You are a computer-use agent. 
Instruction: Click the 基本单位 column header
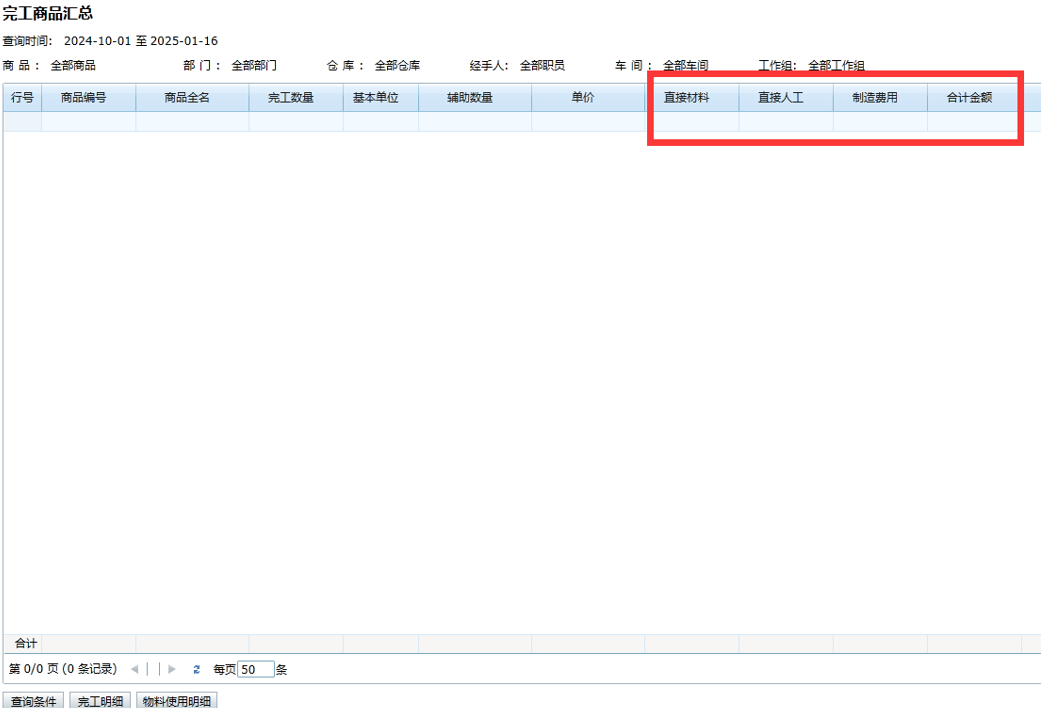(380, 98)
